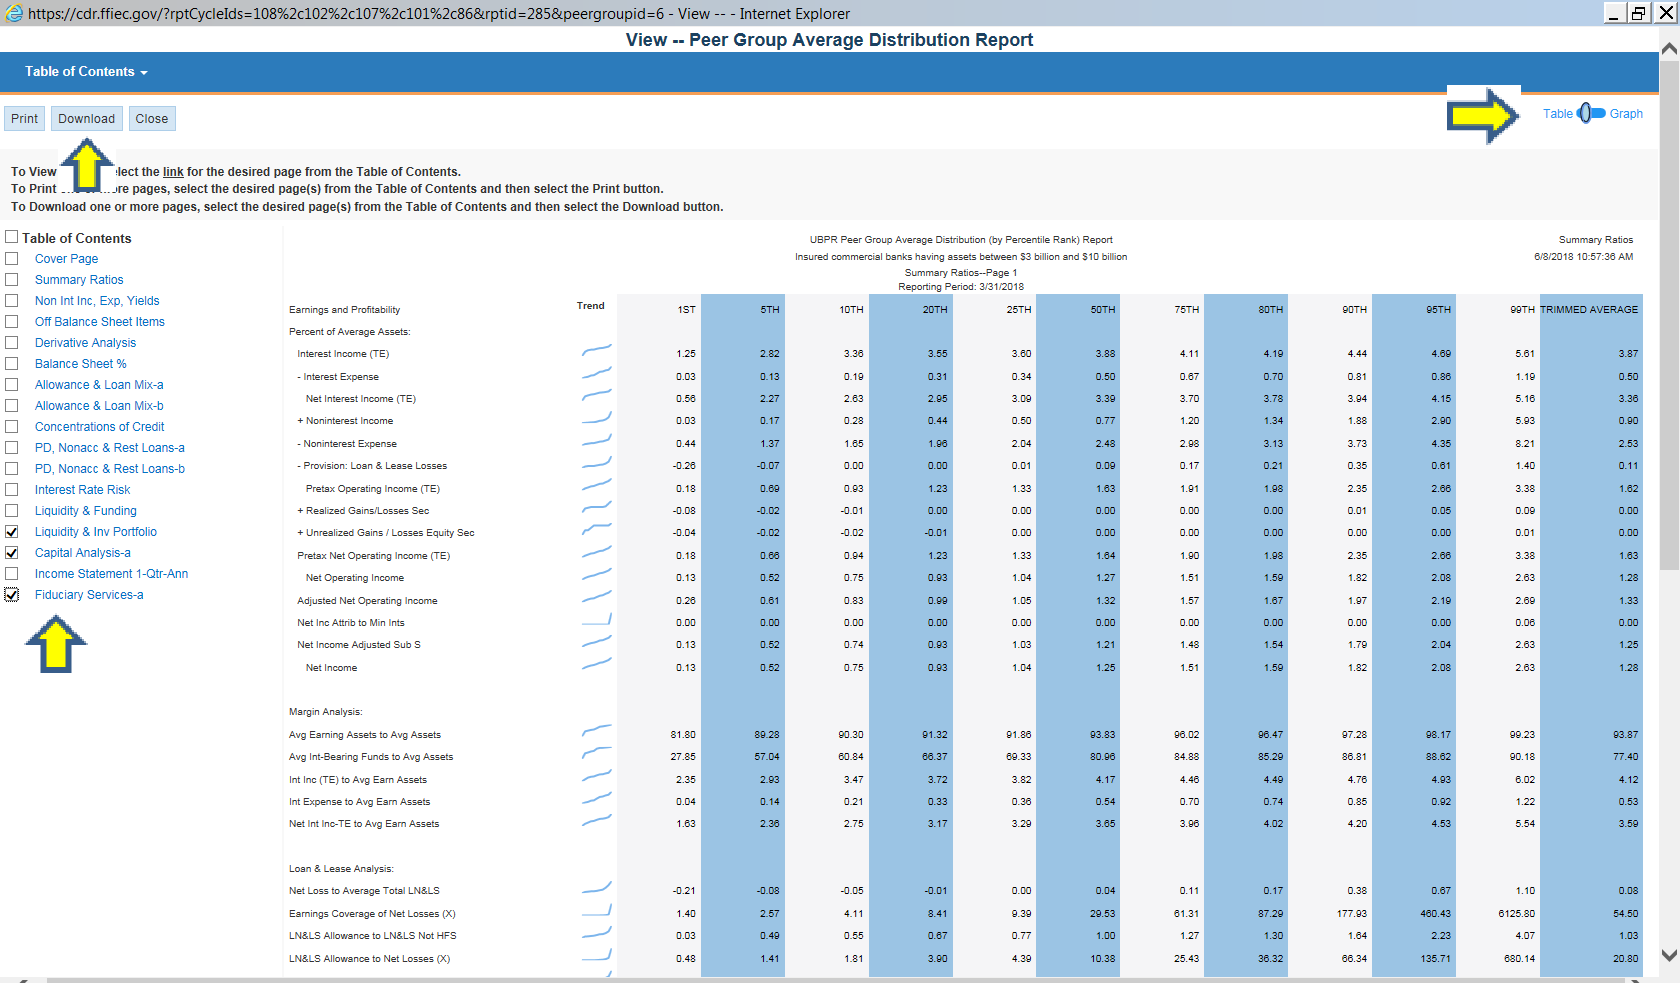The image size is (1680, 983).
Task: Click the yellow arrow pointing to Table/Graph toggle
Action: (x=1484, y=116)
